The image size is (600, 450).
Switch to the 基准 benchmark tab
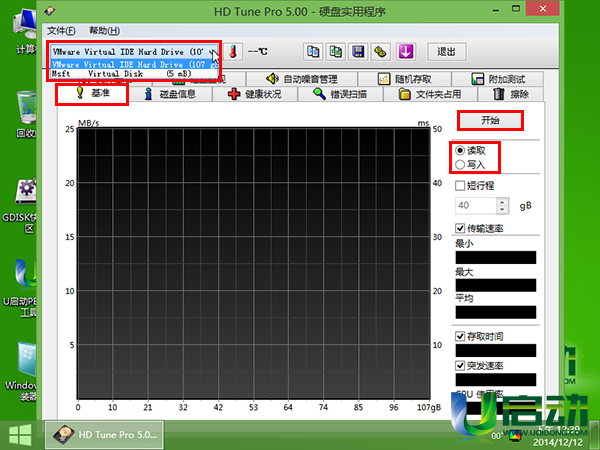pos(92,93)
